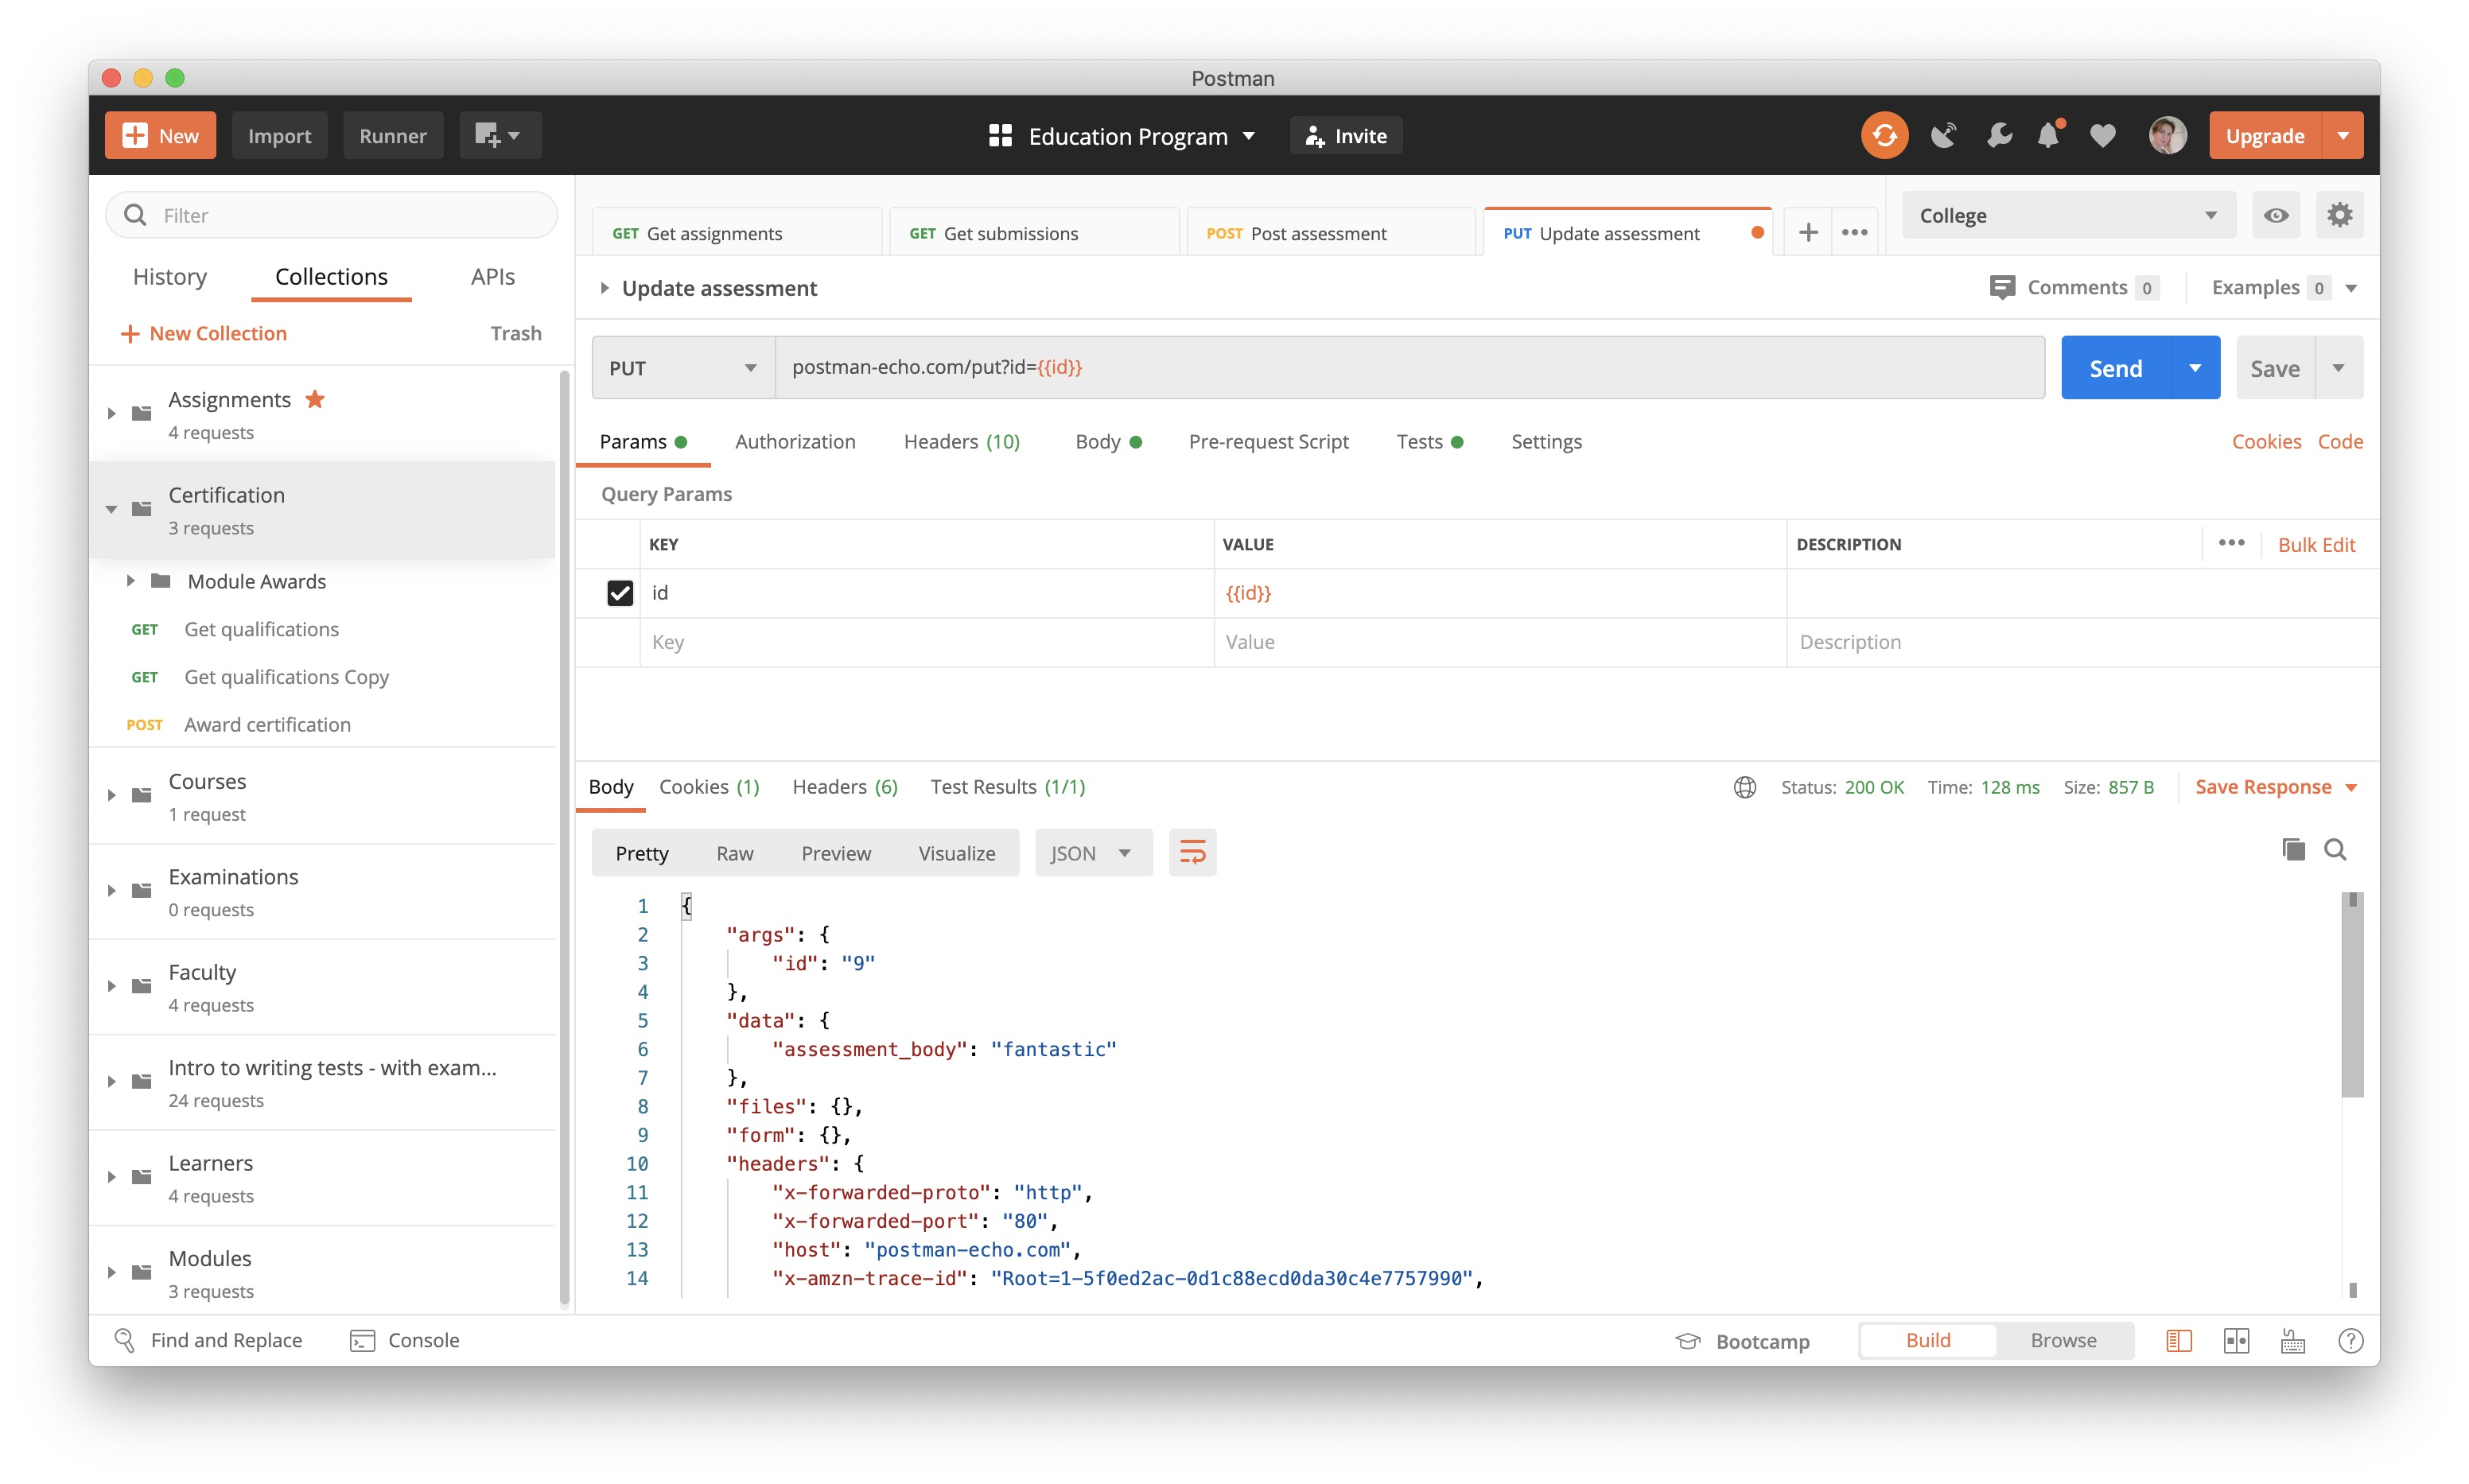
Task: Open the Pre-request Script tab
Action: tap(1268, 441)
